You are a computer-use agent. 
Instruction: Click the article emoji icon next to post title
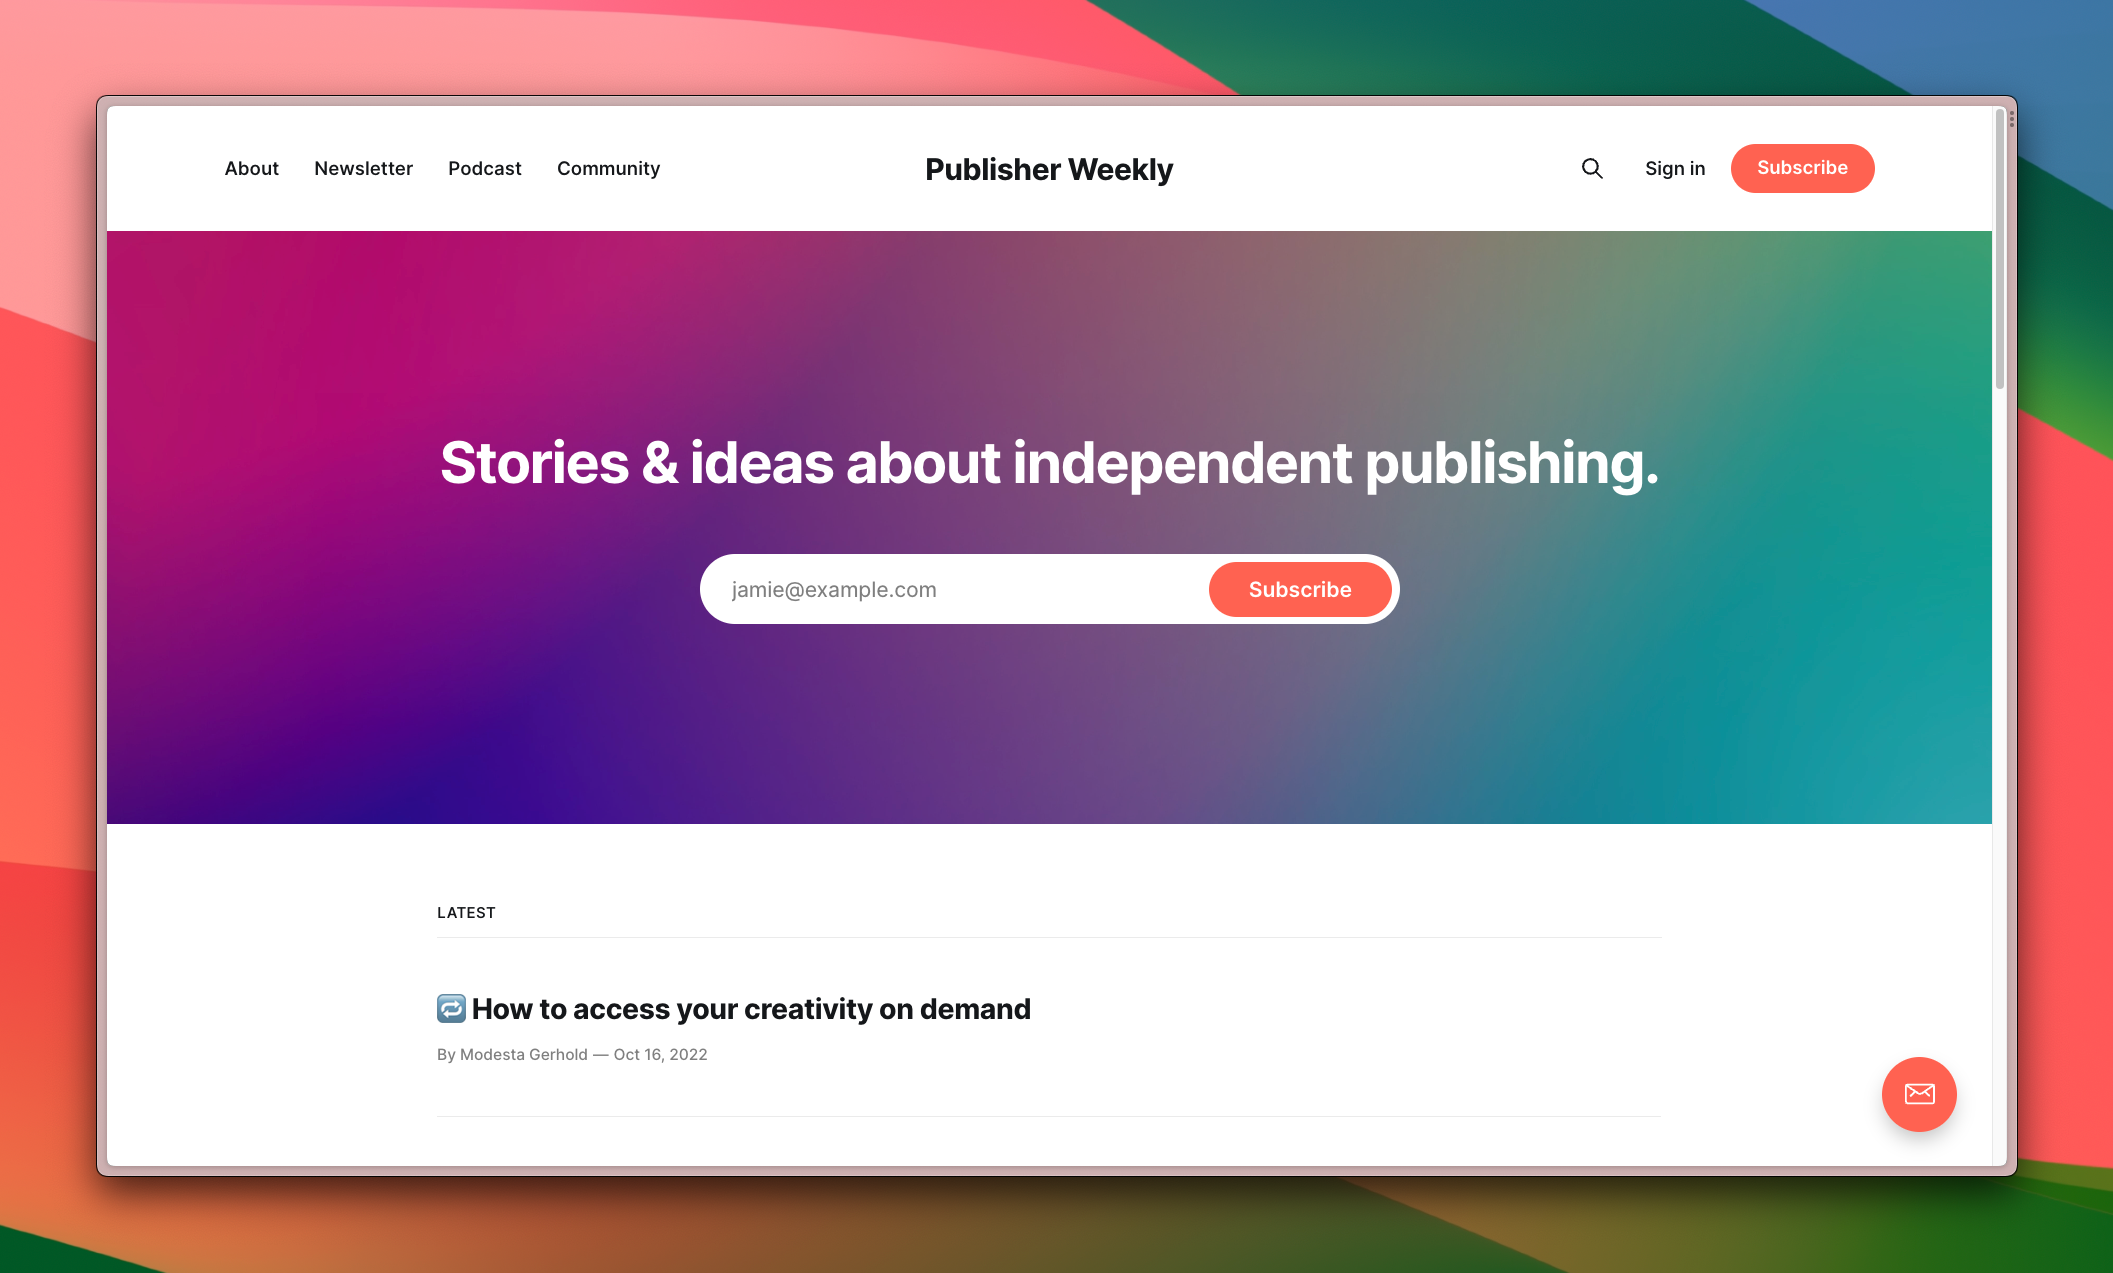(450, 1006)
